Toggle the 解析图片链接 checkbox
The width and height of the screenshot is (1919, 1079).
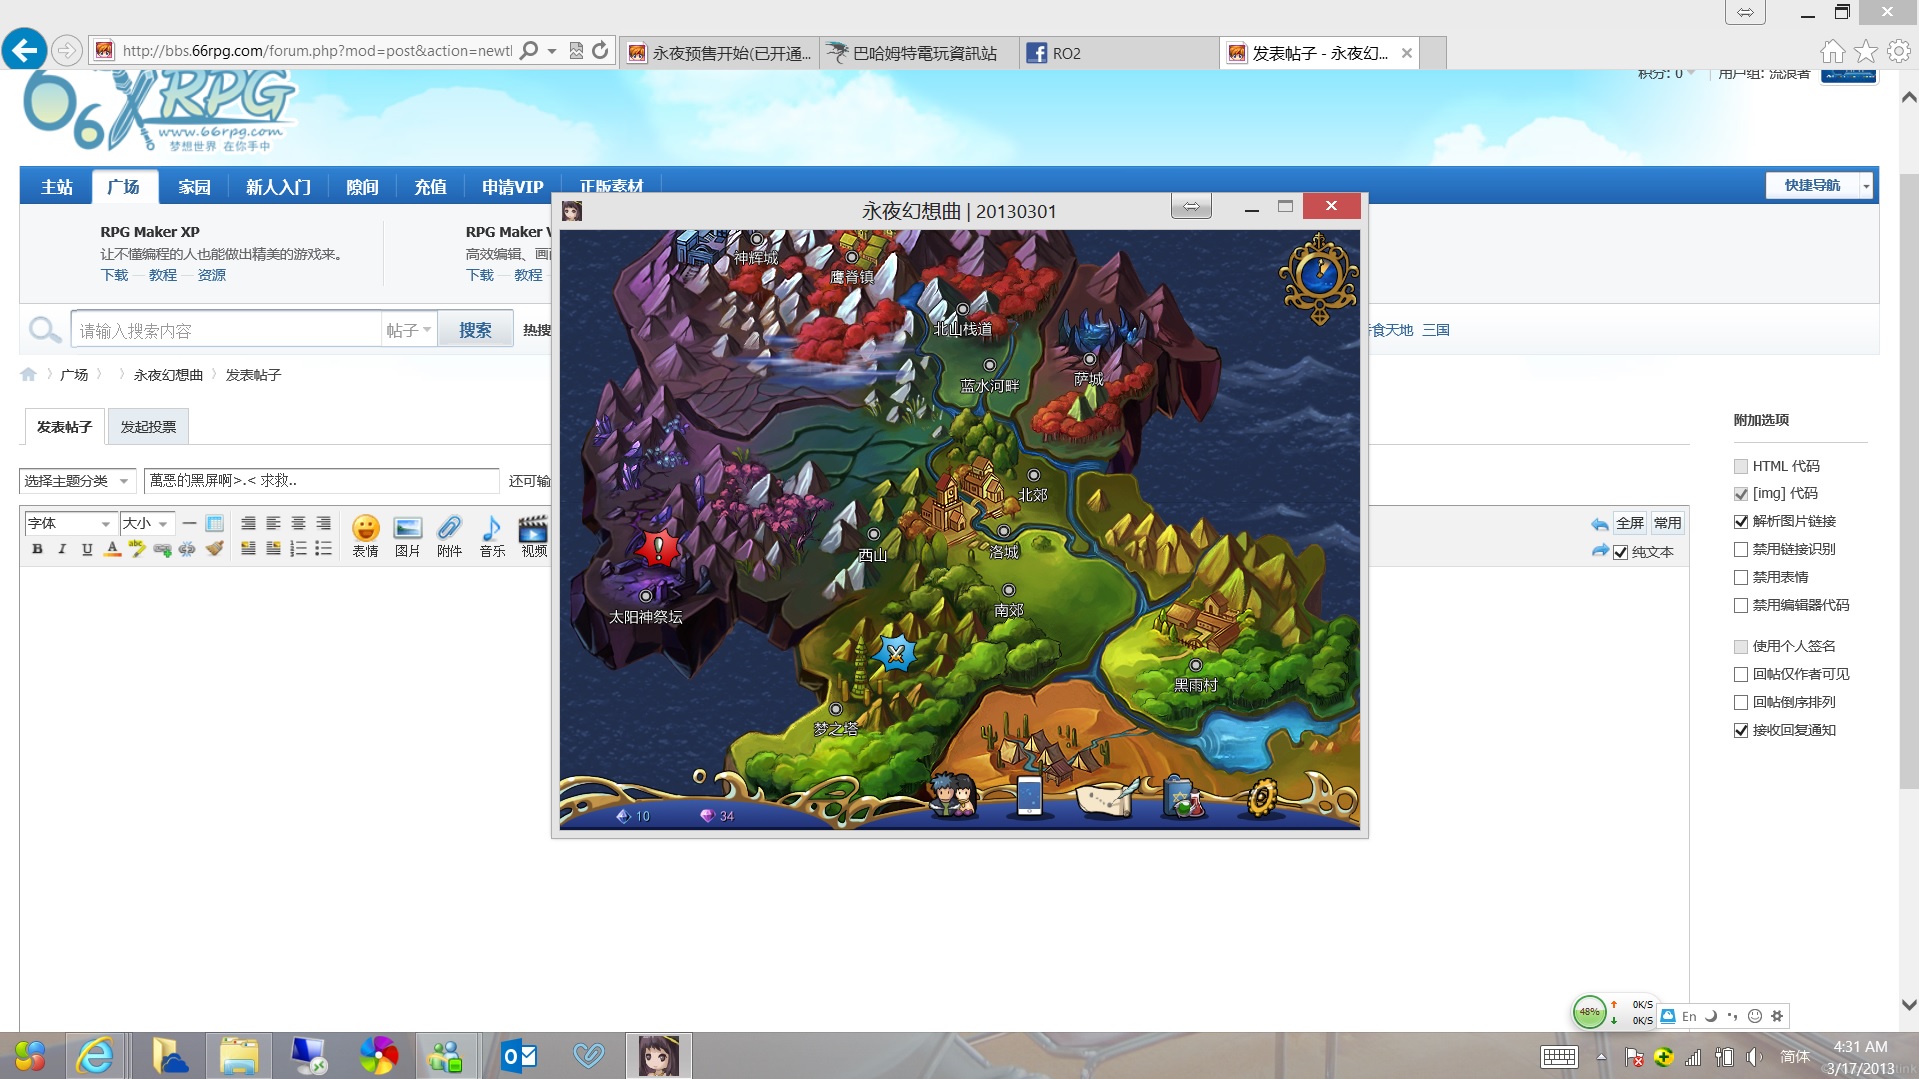tap(1741, 521)
